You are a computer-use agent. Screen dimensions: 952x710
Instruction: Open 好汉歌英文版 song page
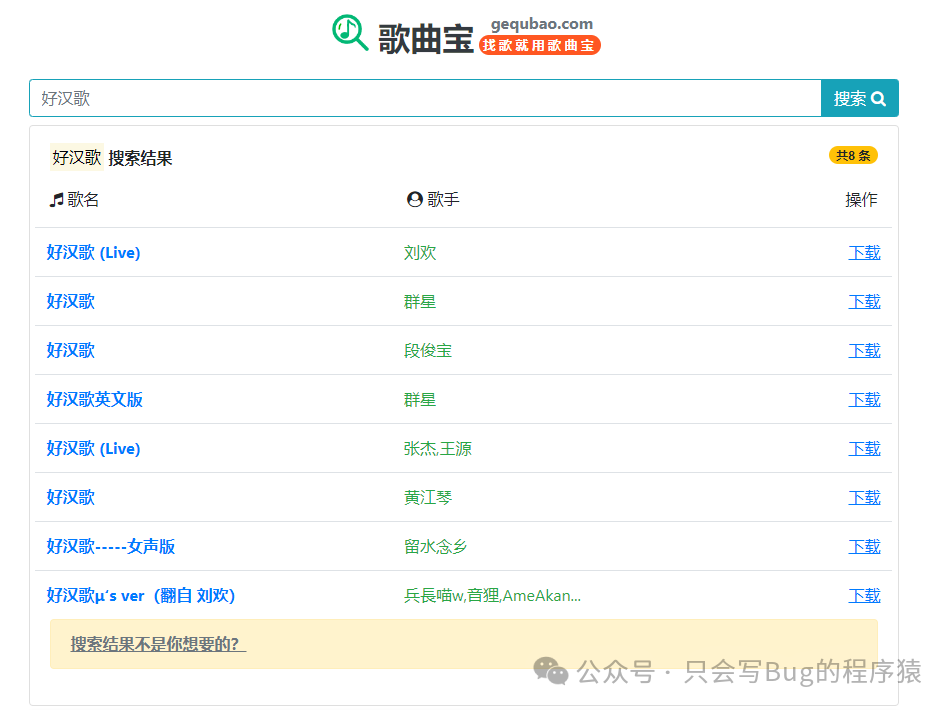(94, 399)
